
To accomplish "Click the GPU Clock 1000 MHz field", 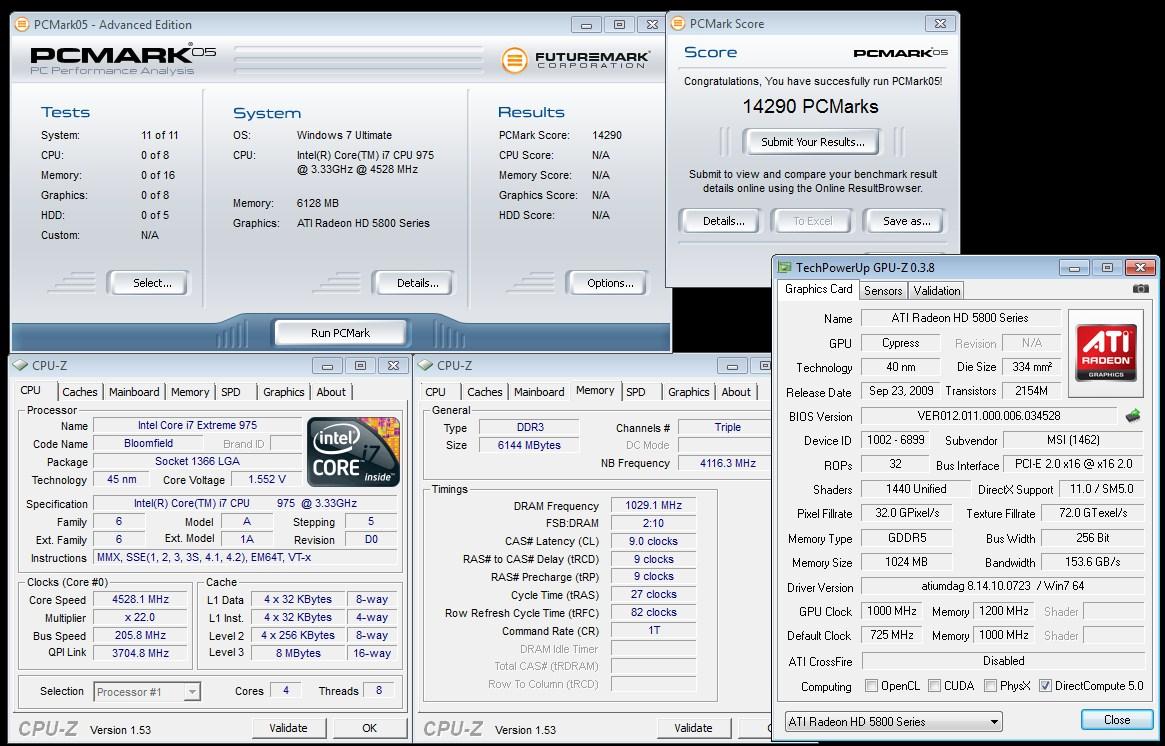I will point(892,611).
